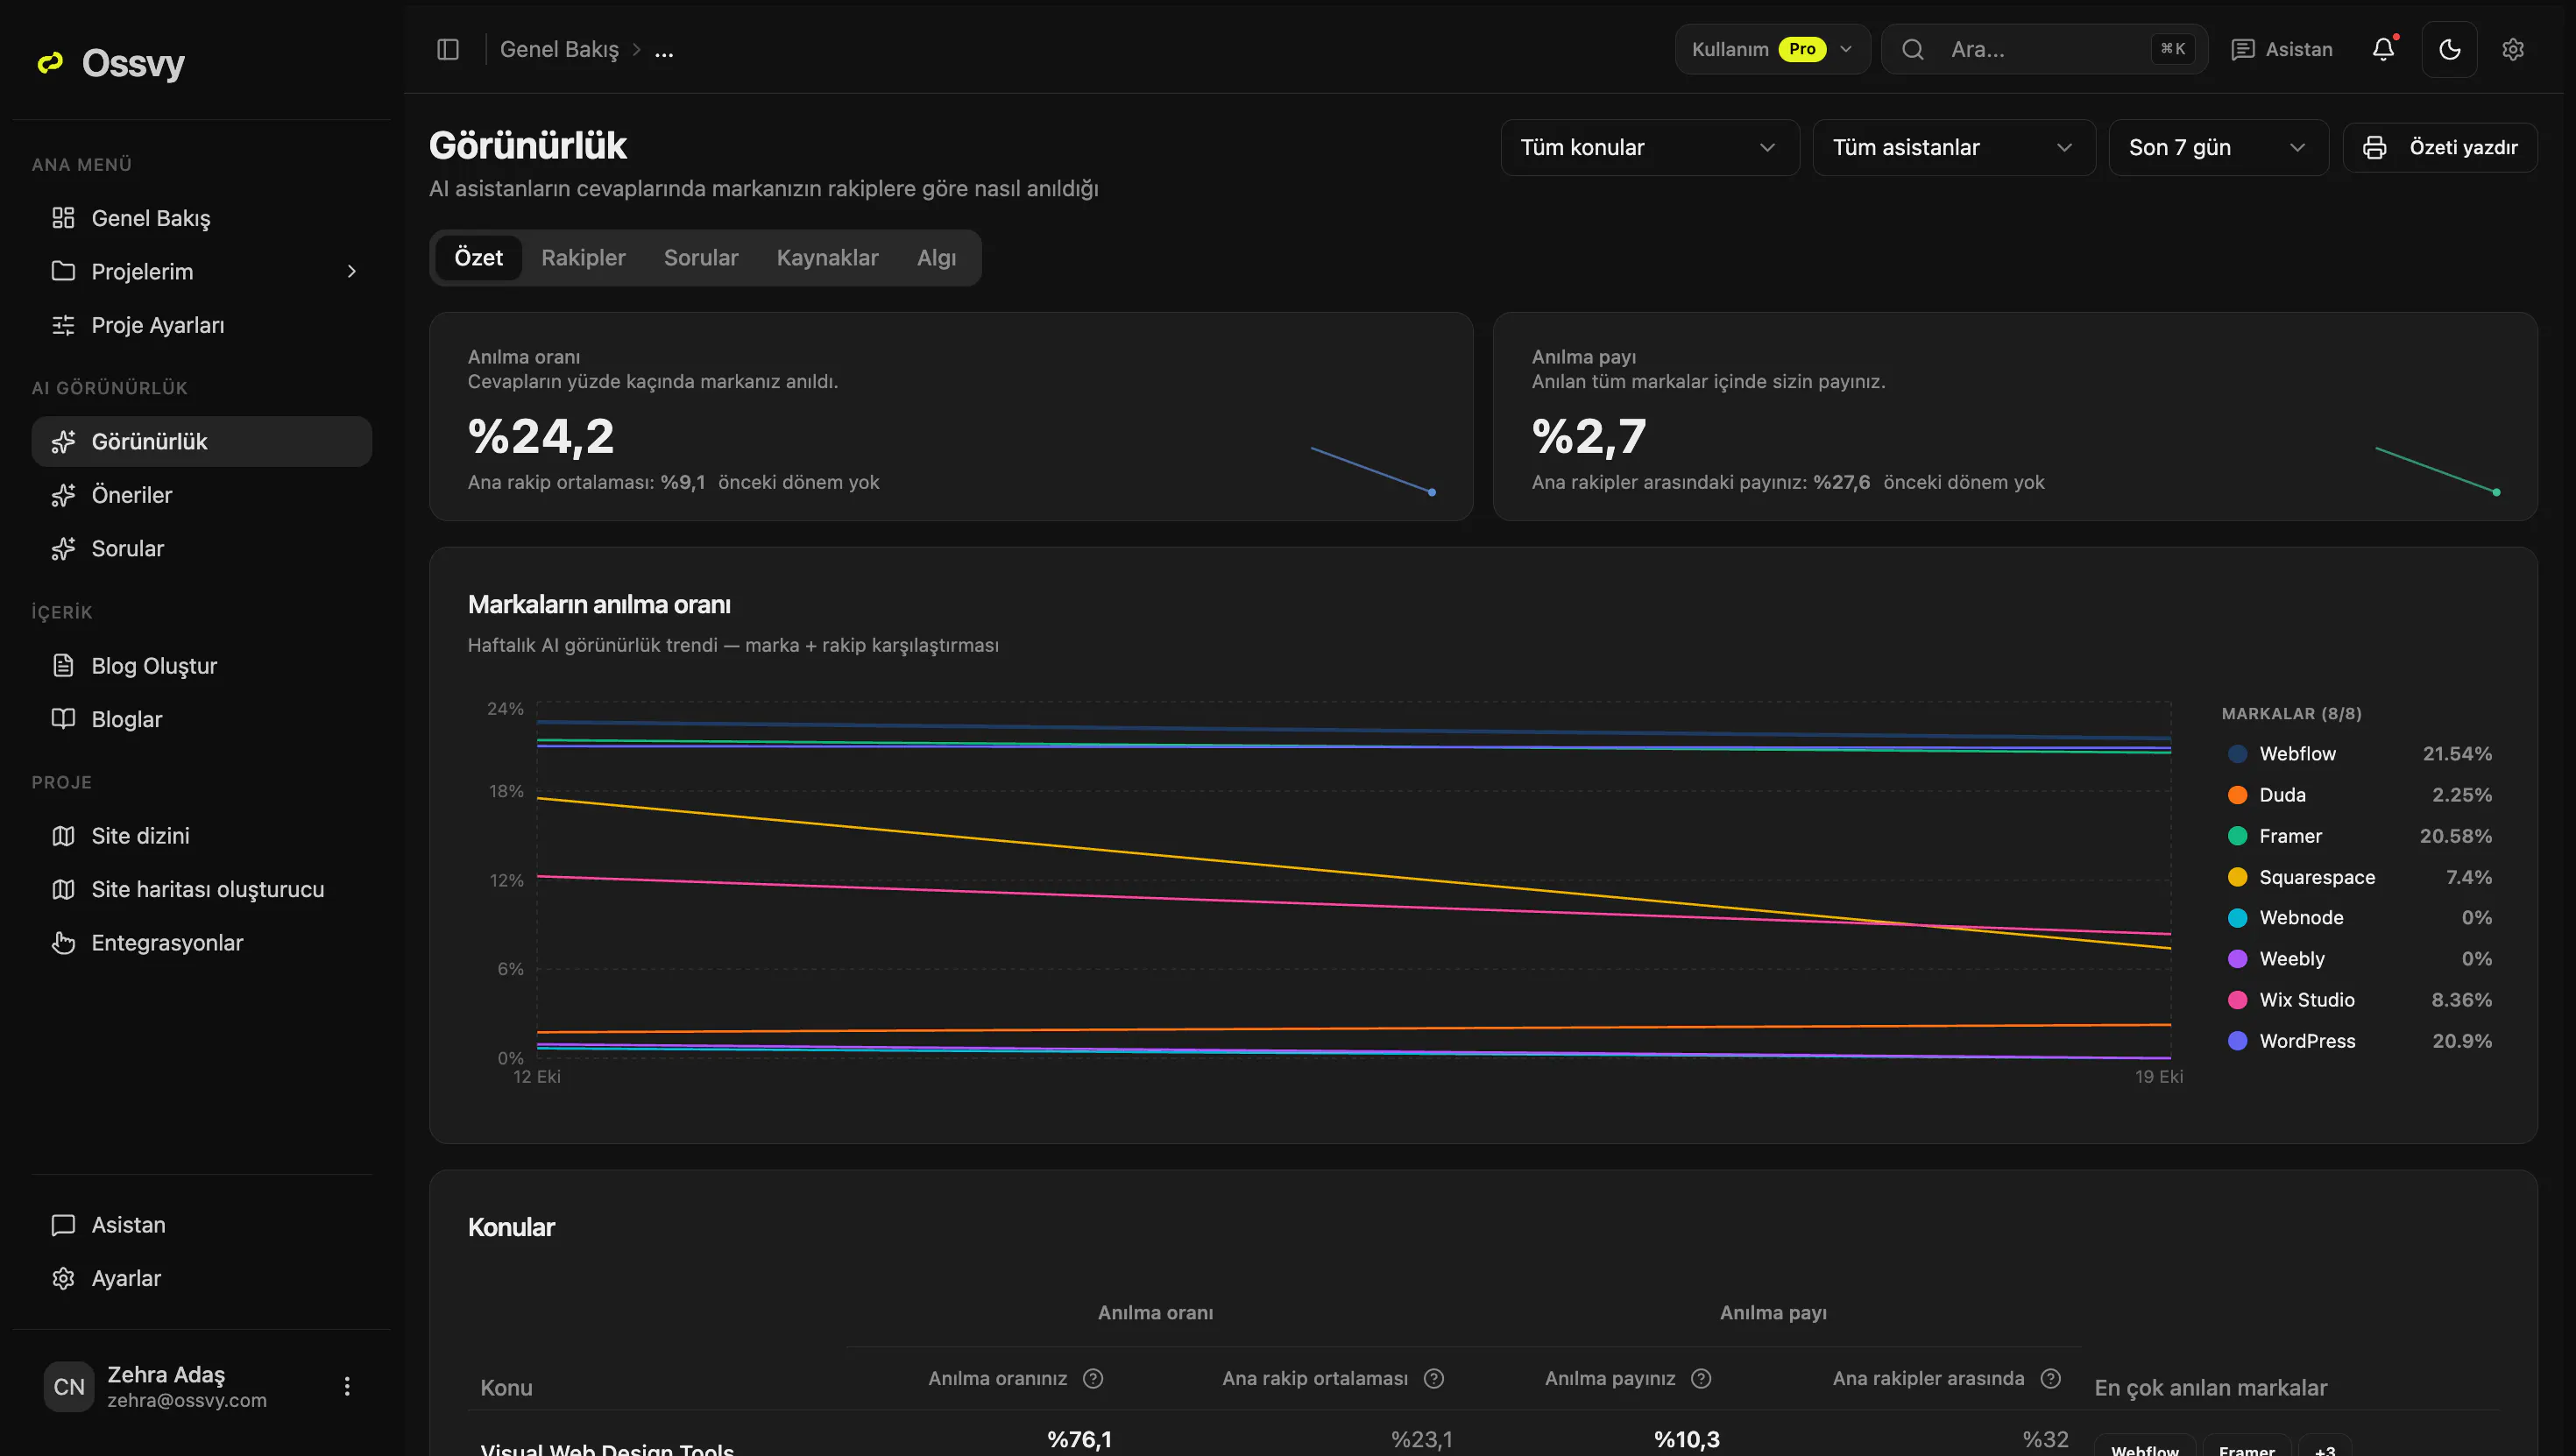Open Proje Ayarları in the sidebar
The image size is (2576, 1456).
click(x=201, y=325)
